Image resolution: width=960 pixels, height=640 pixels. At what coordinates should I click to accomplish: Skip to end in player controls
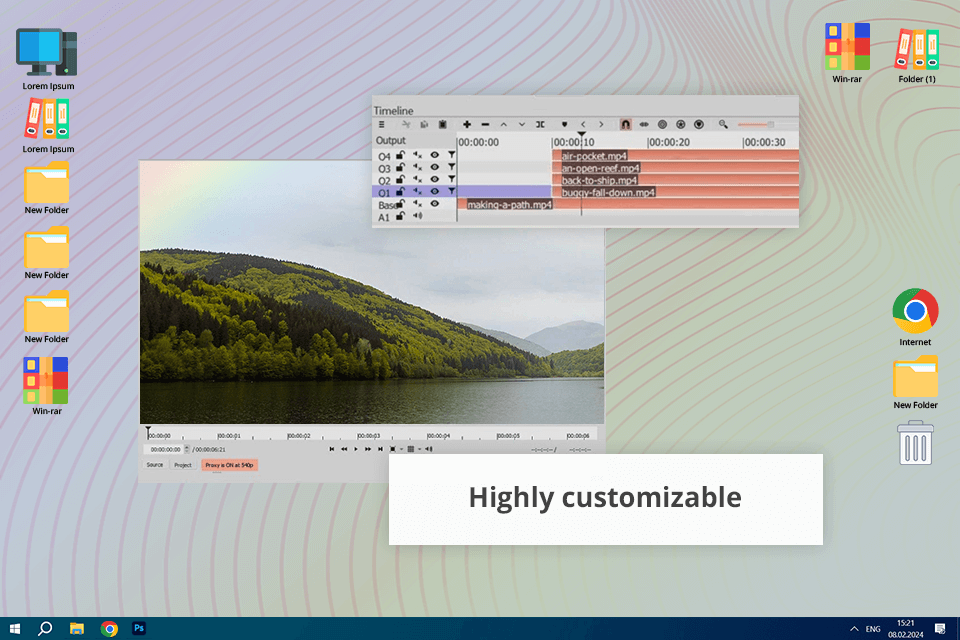click(380, 450)
